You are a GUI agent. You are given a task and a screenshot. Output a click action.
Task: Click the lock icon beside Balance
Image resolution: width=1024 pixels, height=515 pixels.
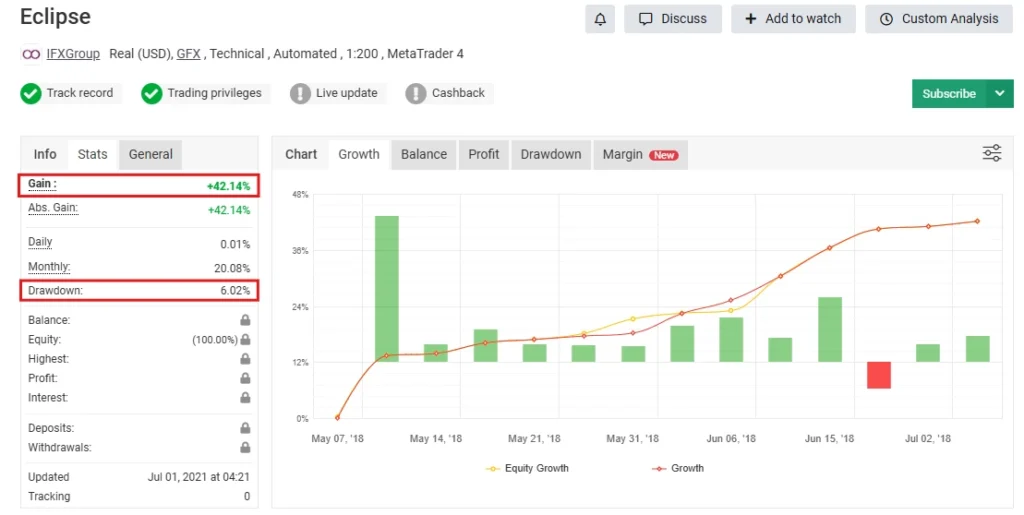point(245,321)
